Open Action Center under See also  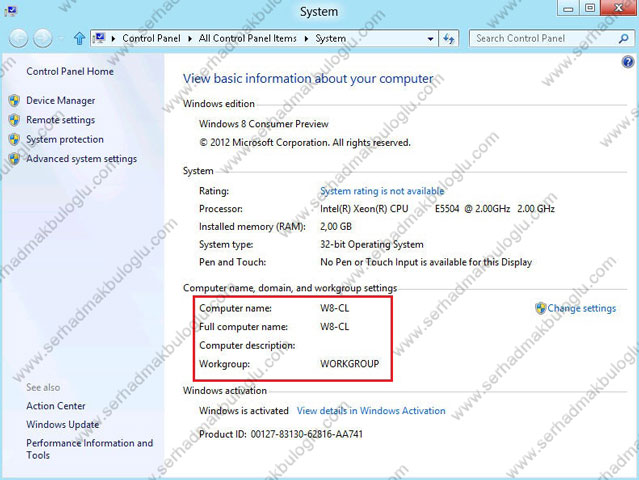click(x=56, y=406)
